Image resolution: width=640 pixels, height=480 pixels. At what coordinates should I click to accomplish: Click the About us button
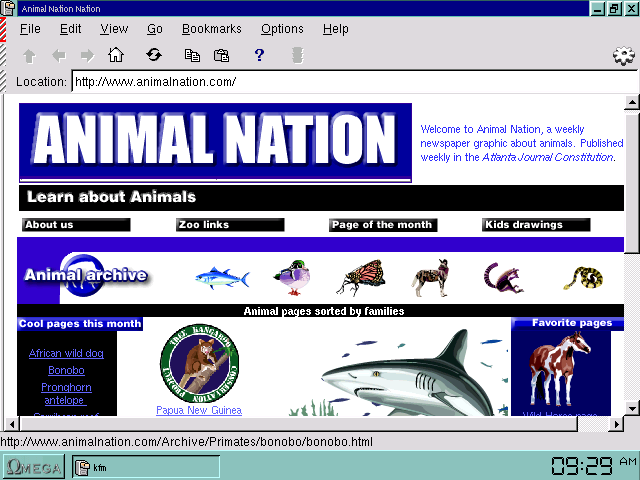coord(76,225)
